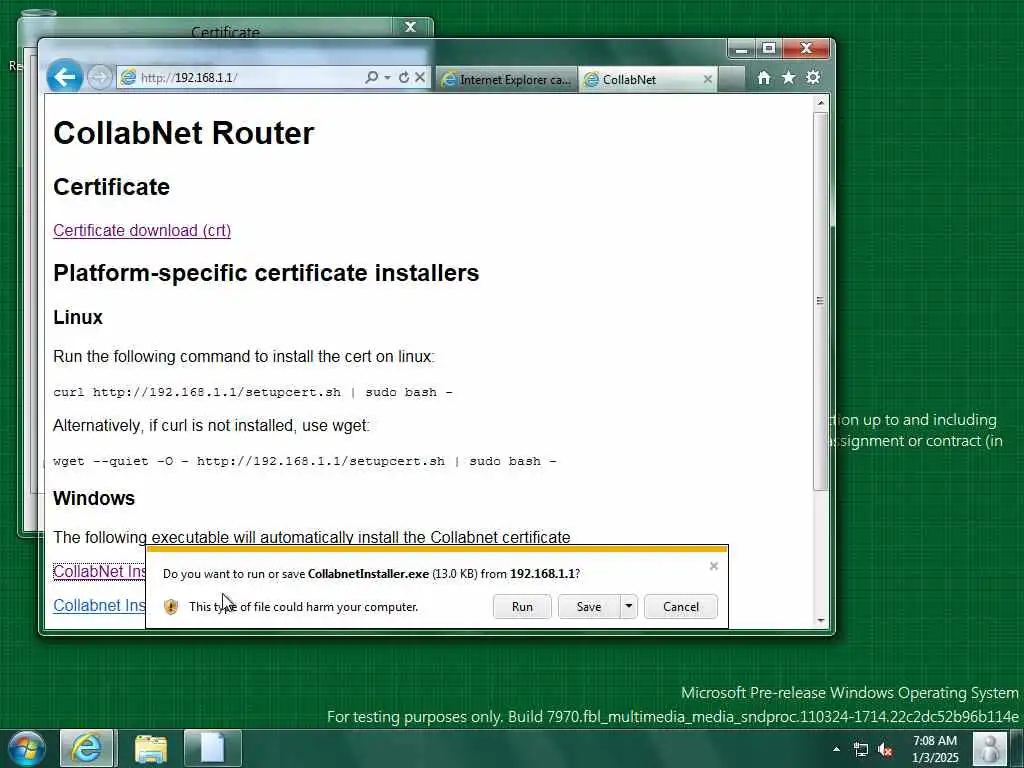
Task: Open a new tab button
Action: click(731, 79)
